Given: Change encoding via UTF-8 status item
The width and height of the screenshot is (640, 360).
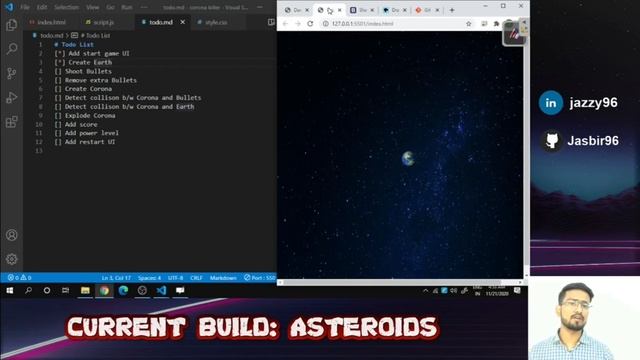Looking at the screenshot, I should point(176,278).
